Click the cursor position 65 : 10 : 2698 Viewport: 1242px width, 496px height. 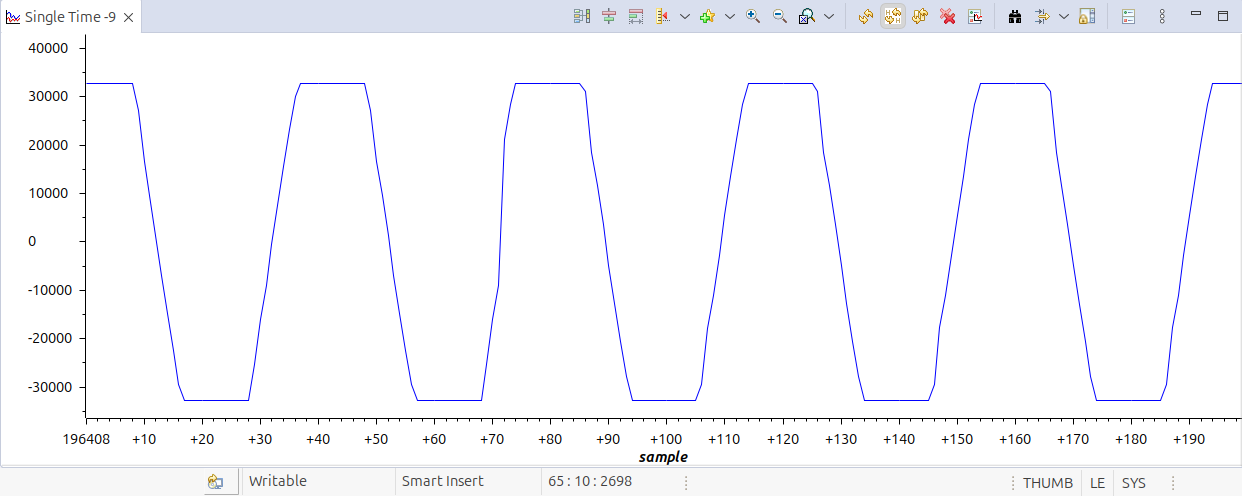pyautogui.click(x=590, y=482)
